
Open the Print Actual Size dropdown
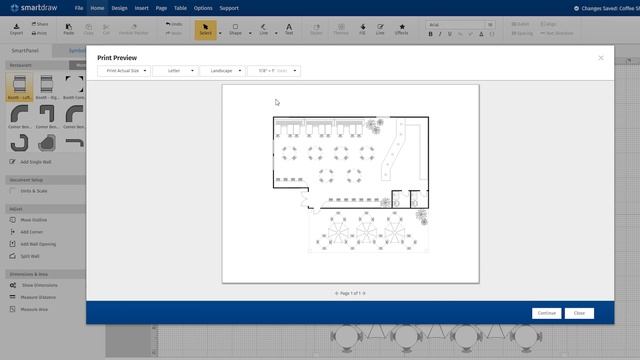click(124, 71)
